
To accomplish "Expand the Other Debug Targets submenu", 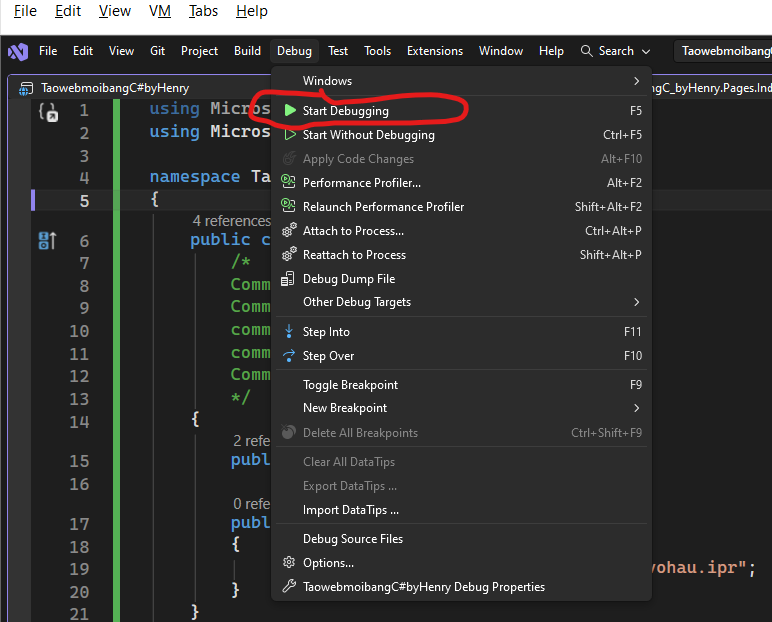I will coord(636,302).
